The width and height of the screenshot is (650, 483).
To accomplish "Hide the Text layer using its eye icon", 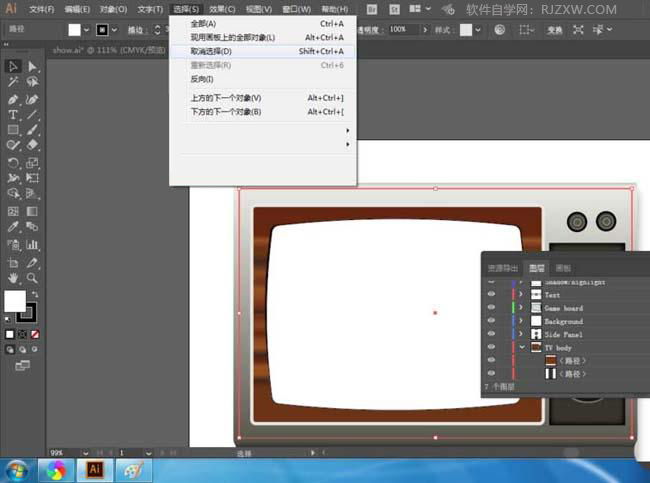I will (490, 296).
